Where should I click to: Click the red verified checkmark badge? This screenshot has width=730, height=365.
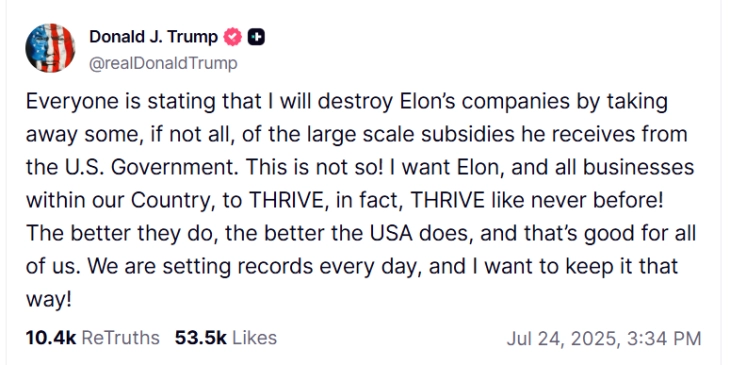coord(233,37)
